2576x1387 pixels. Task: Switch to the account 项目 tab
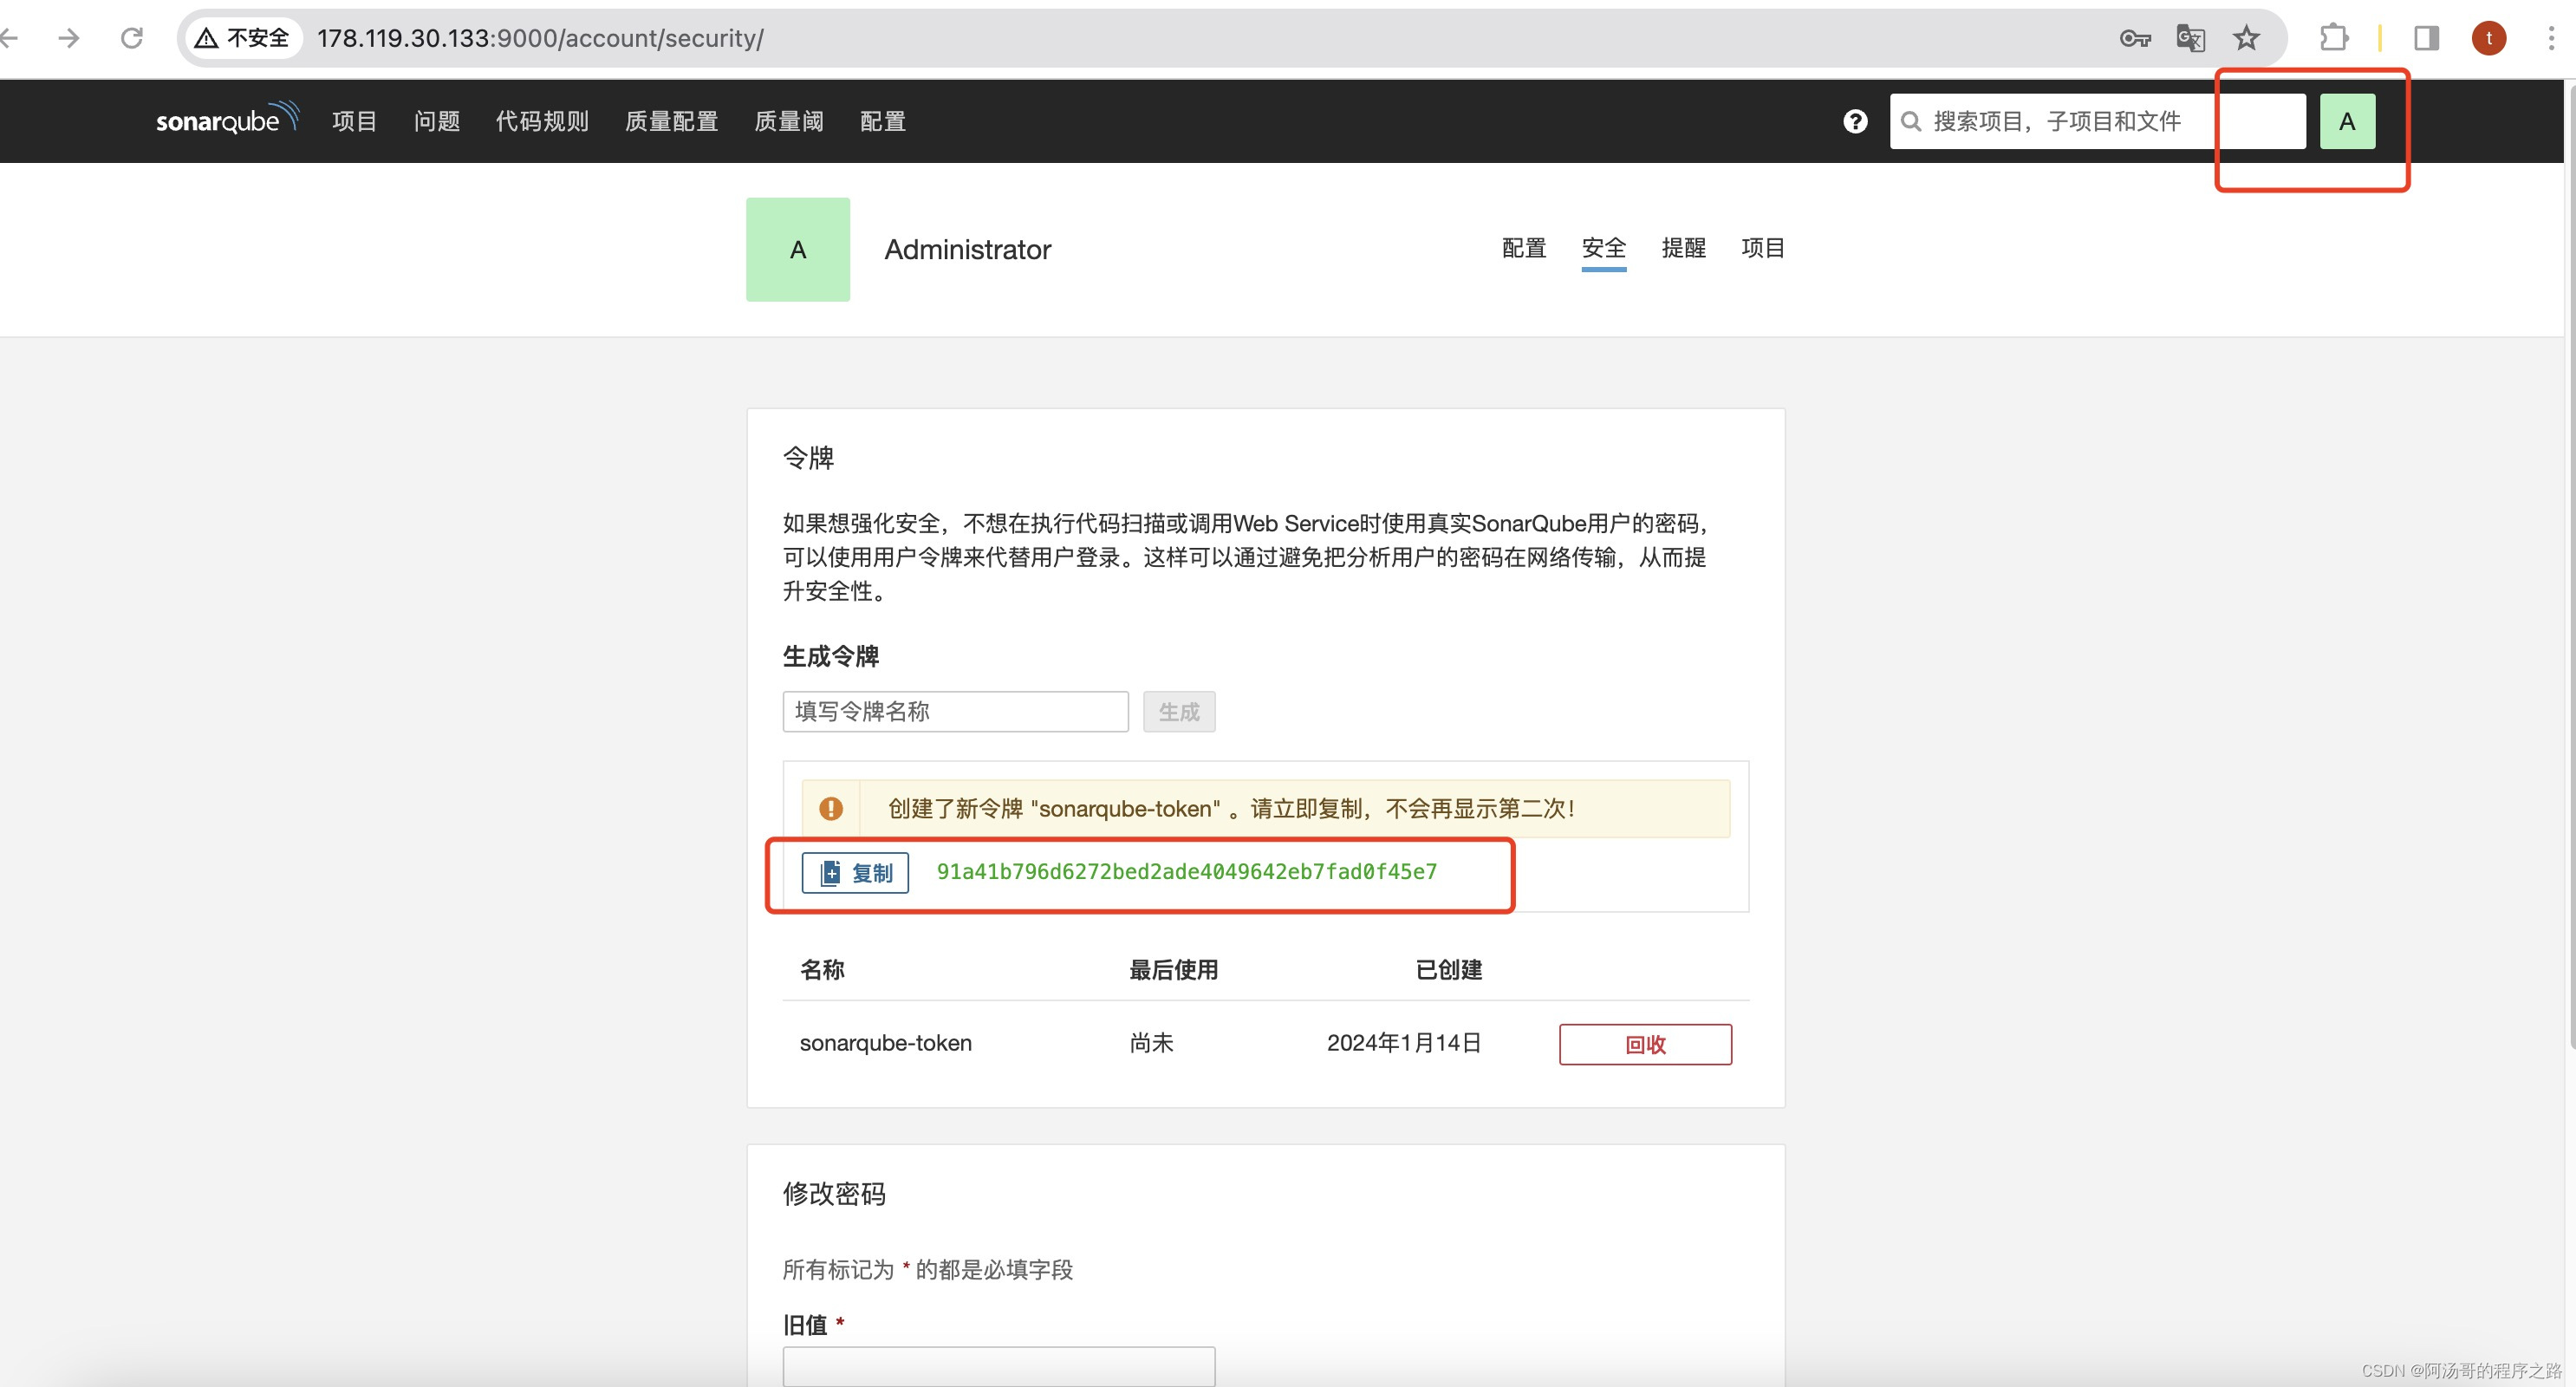[1763, 247]
